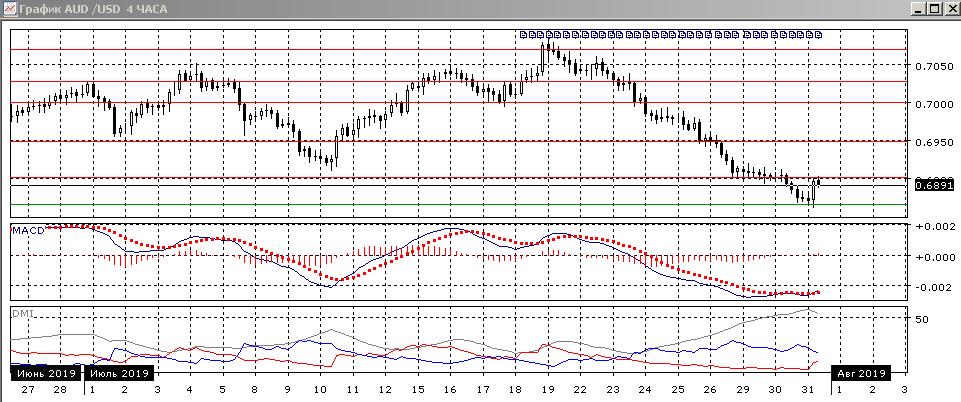Click the MACD indicator label
The height and width of the screenshot is (402, 961).
(28, 231)
